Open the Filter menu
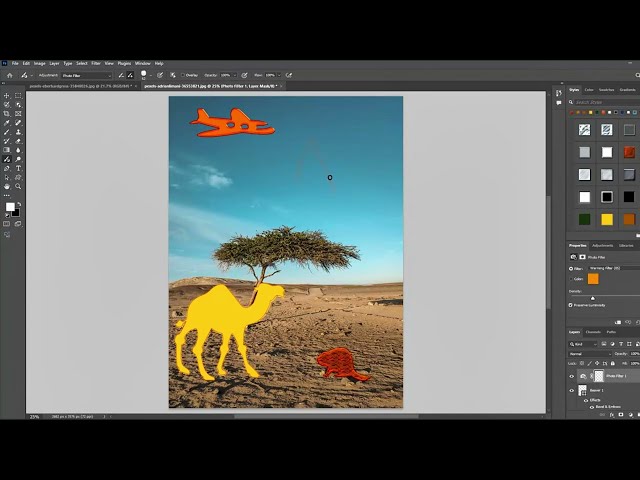This screenshot has height=480, width=640. tap(96, 63)
